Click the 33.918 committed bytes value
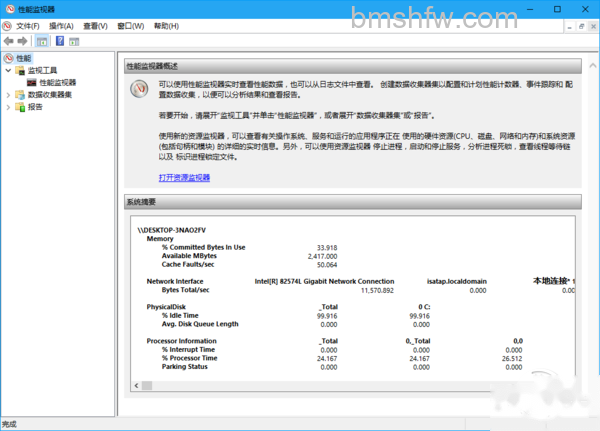 pos(327,248)
